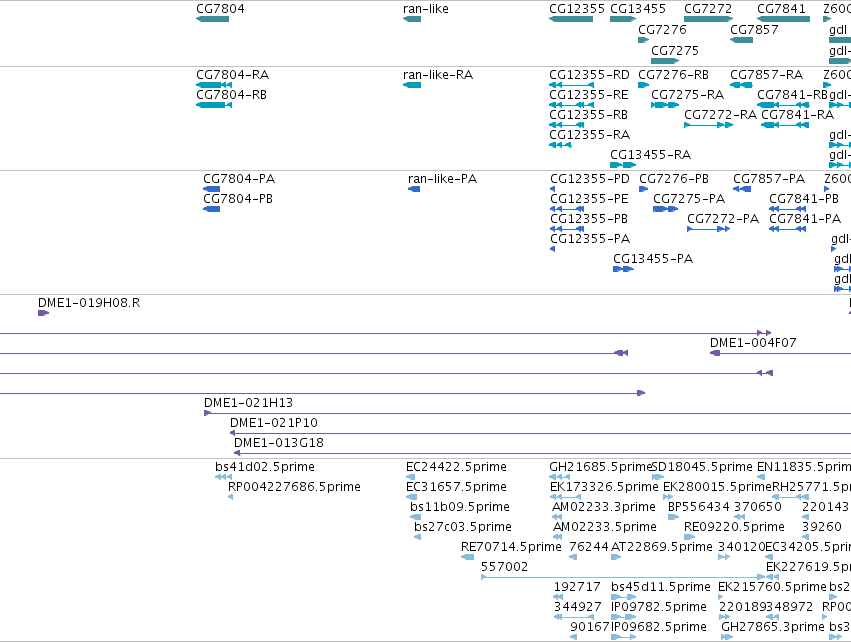Click EST AM02233.5prime
This screenshot has width=851, height=642.
[557, 537]
